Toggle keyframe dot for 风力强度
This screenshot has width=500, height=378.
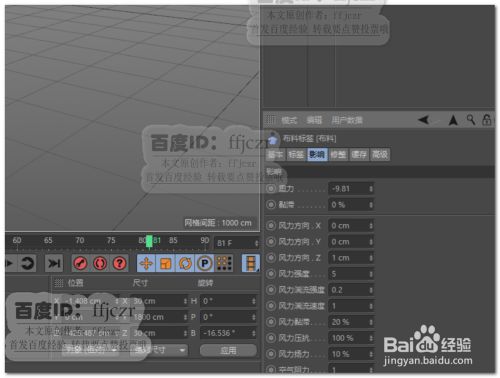271,274
